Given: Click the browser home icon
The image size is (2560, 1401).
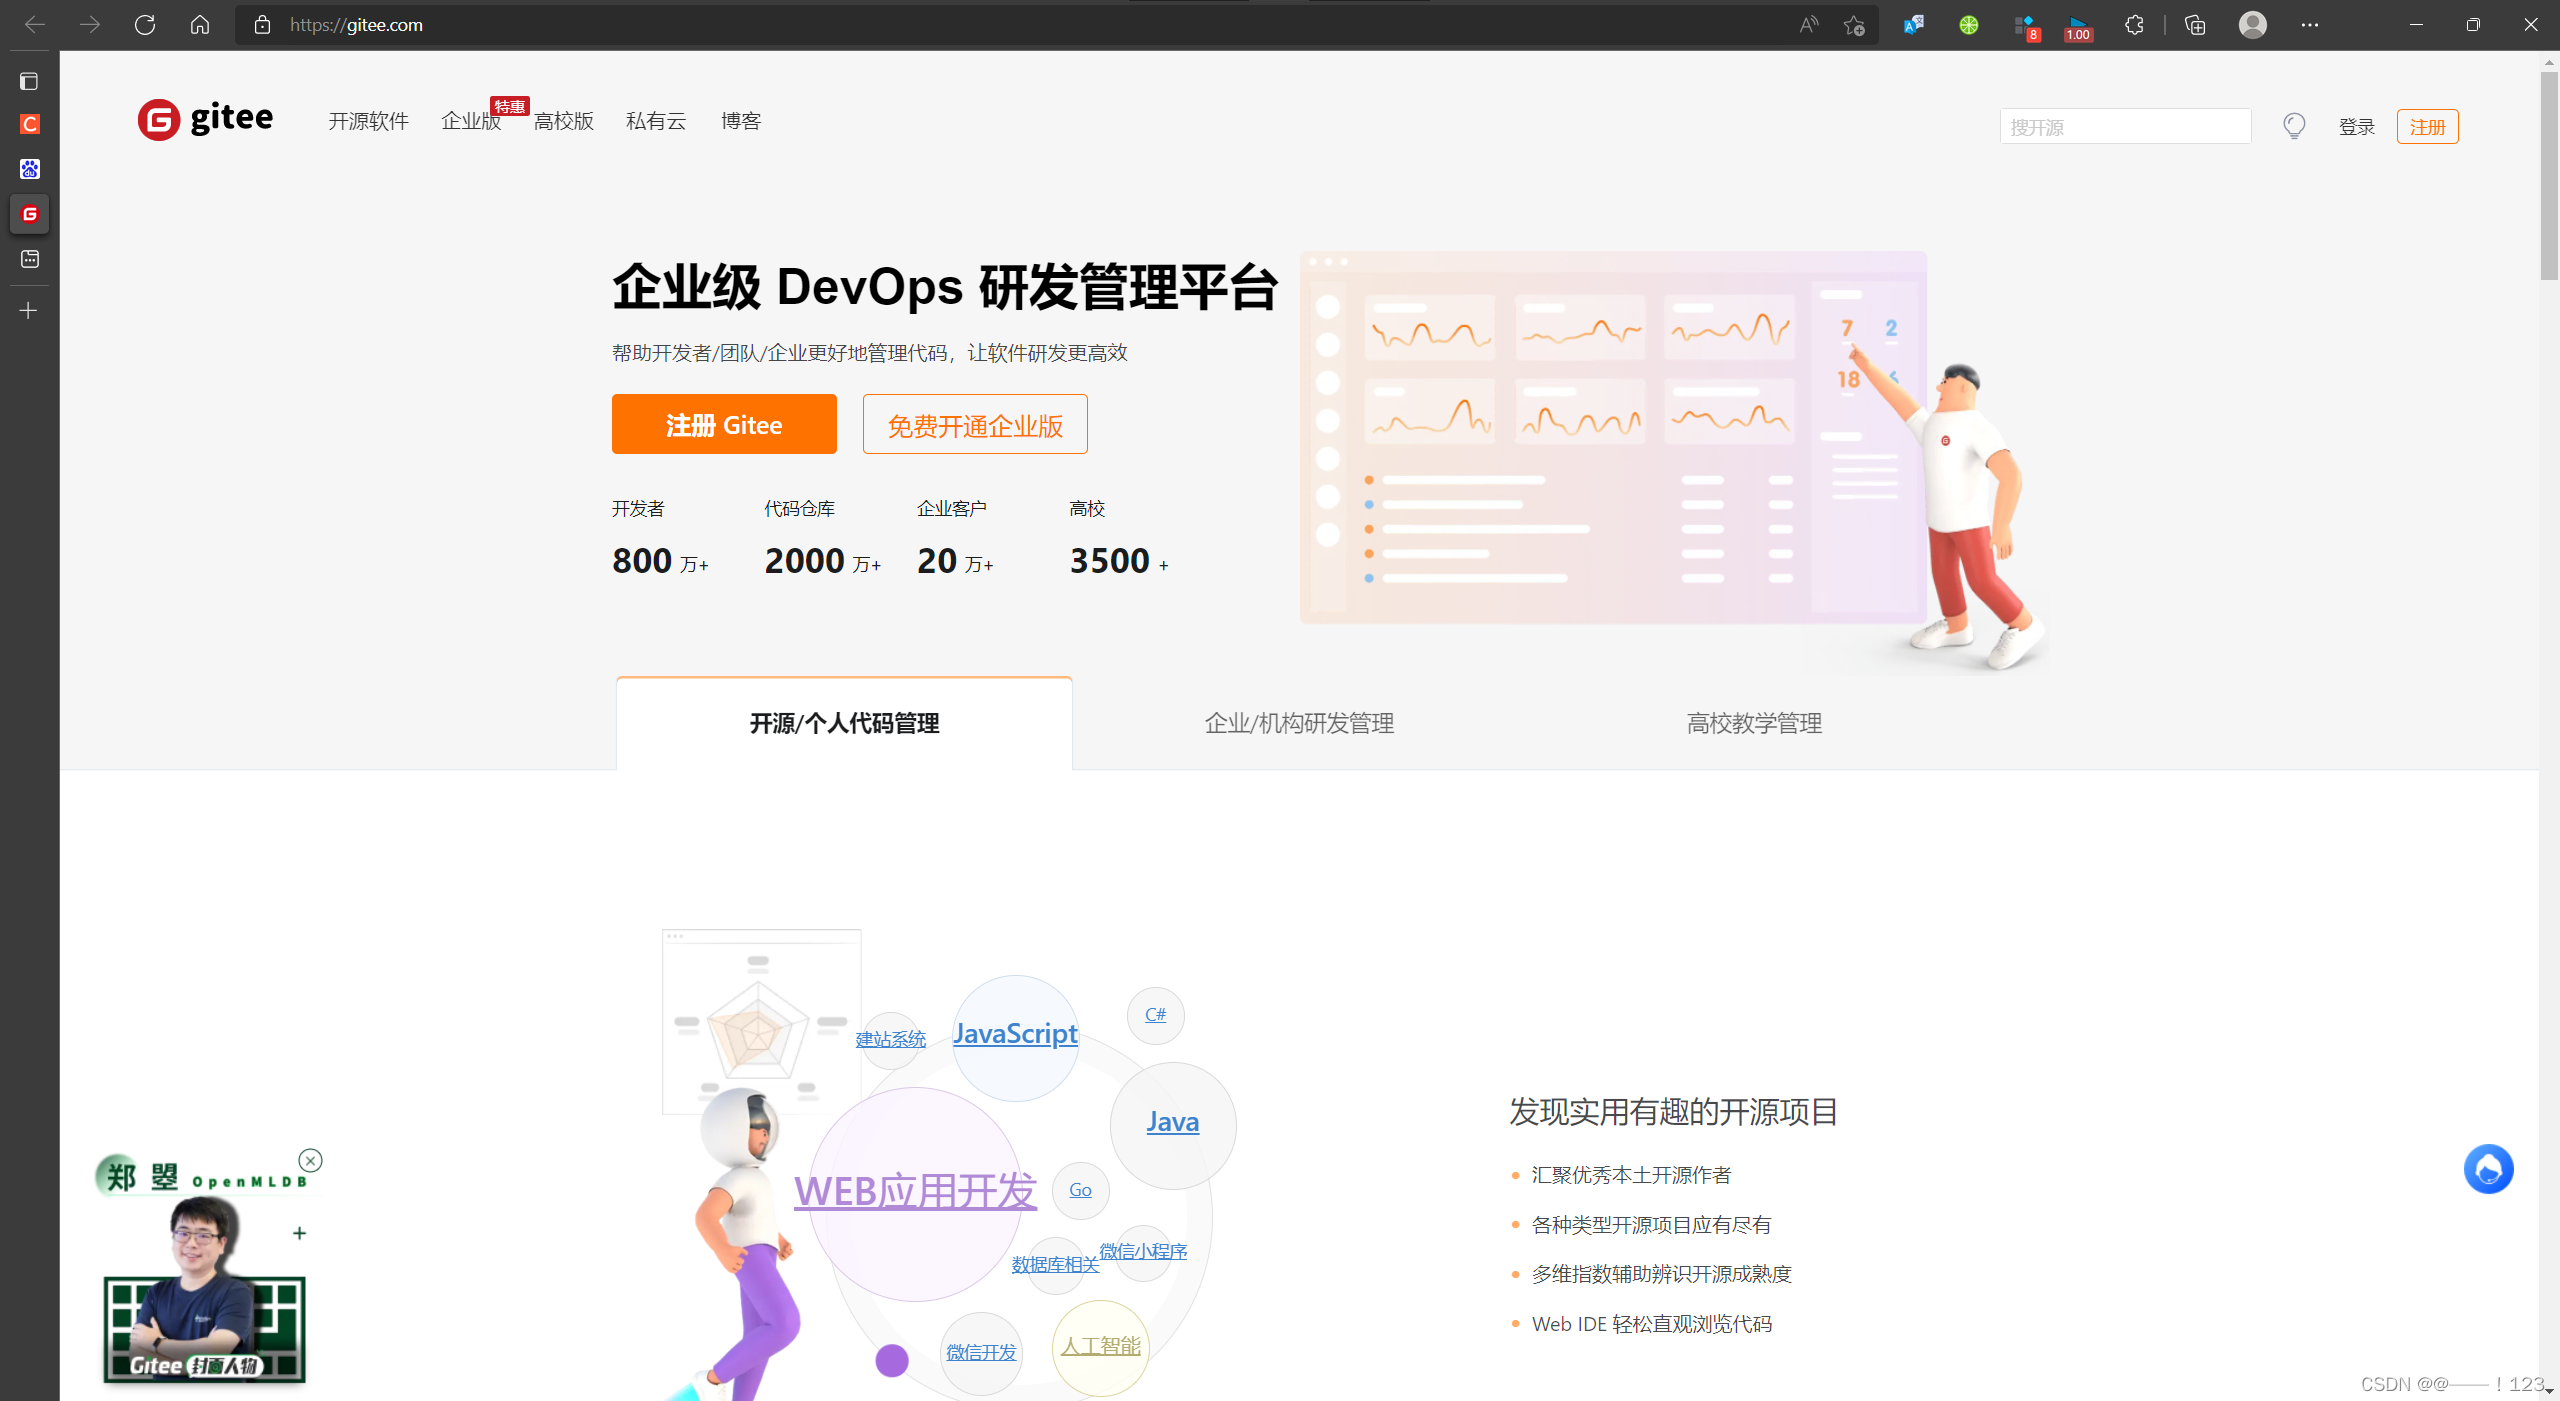Looking at the screenshot, I should coord(199,24).
